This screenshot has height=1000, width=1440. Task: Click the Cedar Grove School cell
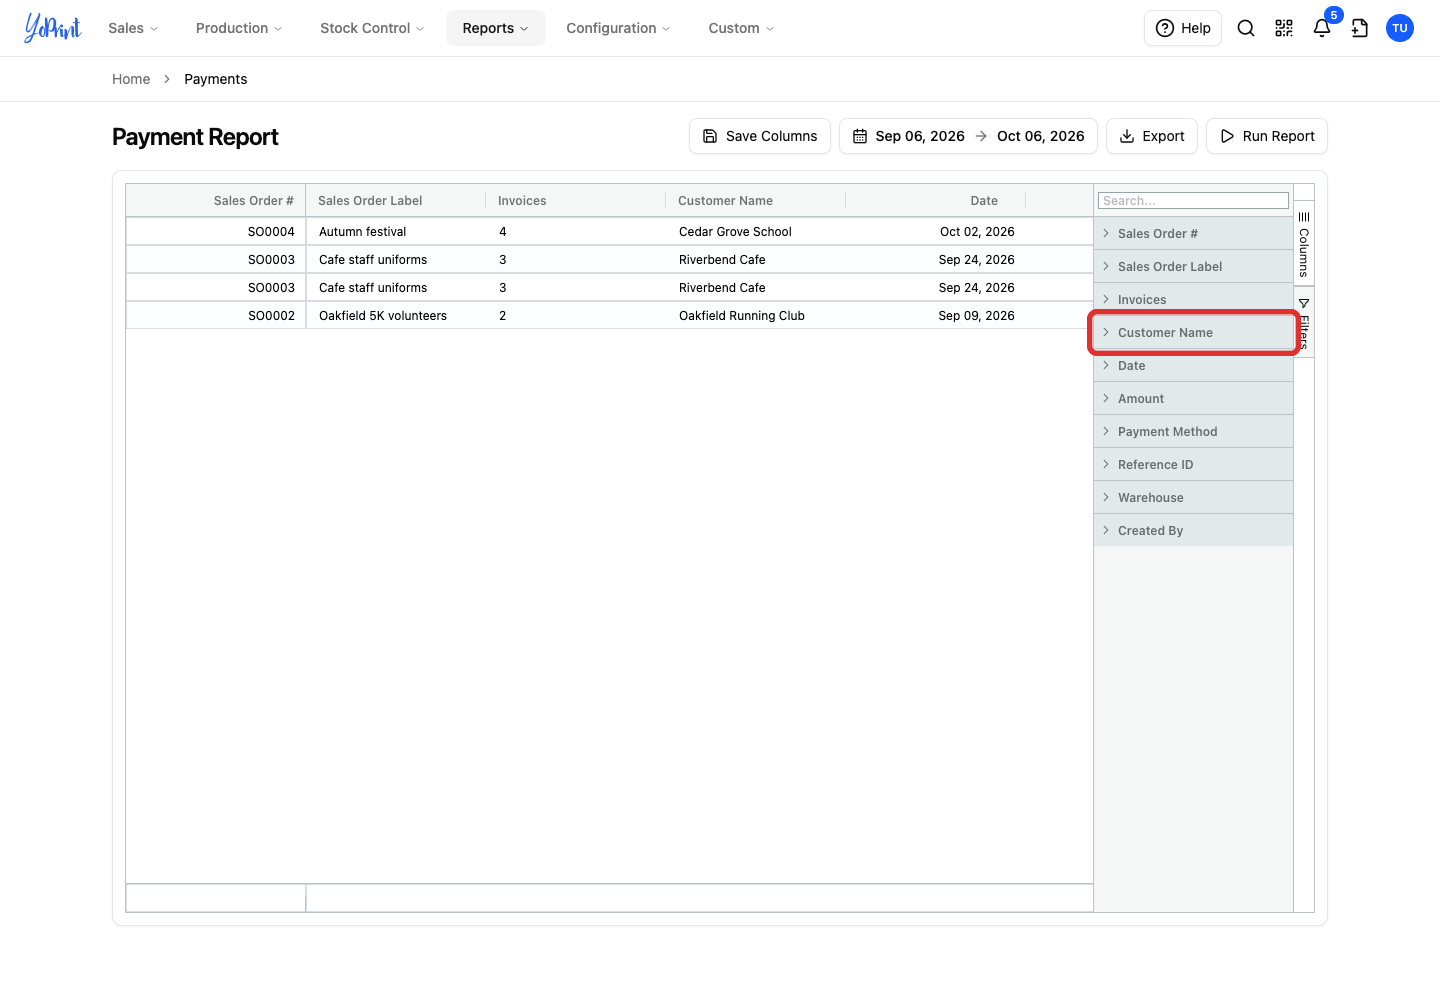pyautogui.click(x=756, y=231)
